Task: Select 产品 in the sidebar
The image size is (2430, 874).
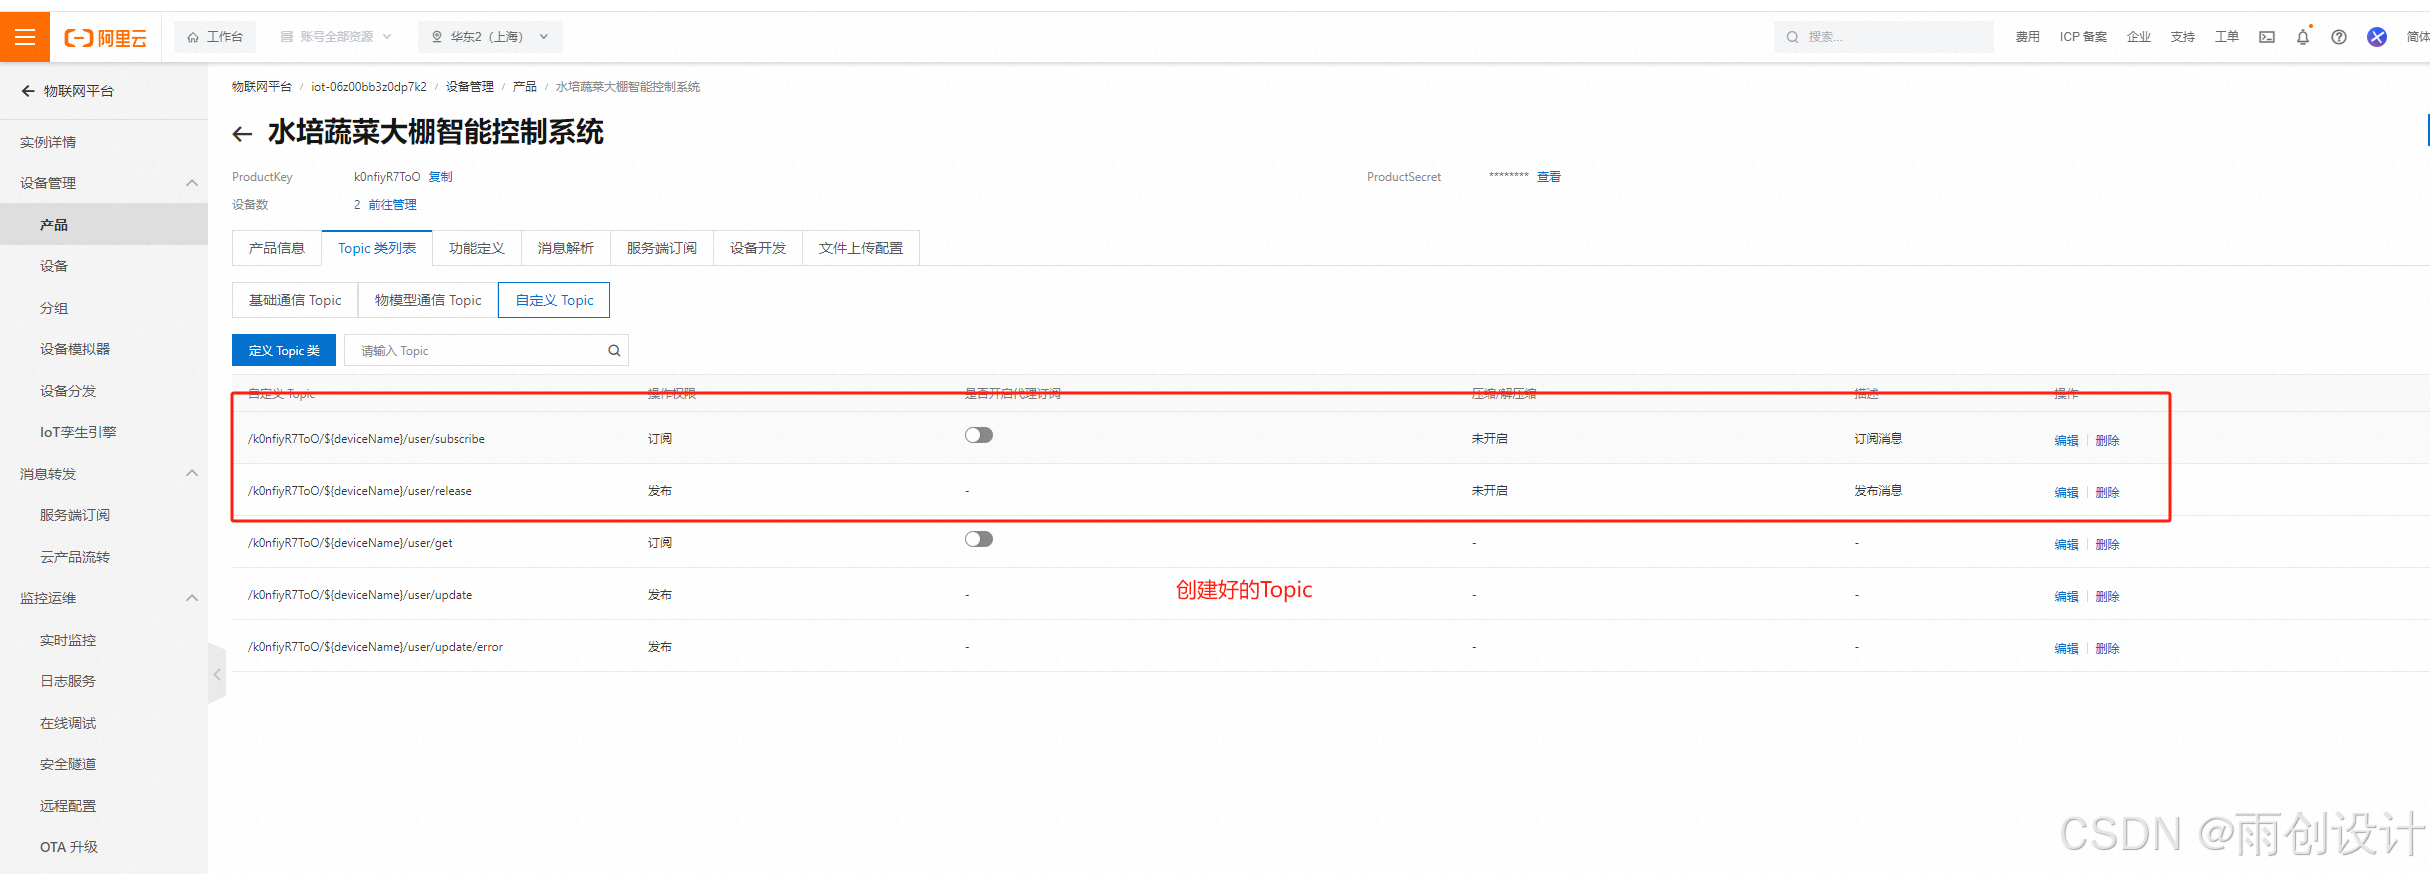Action: point(104,225)
